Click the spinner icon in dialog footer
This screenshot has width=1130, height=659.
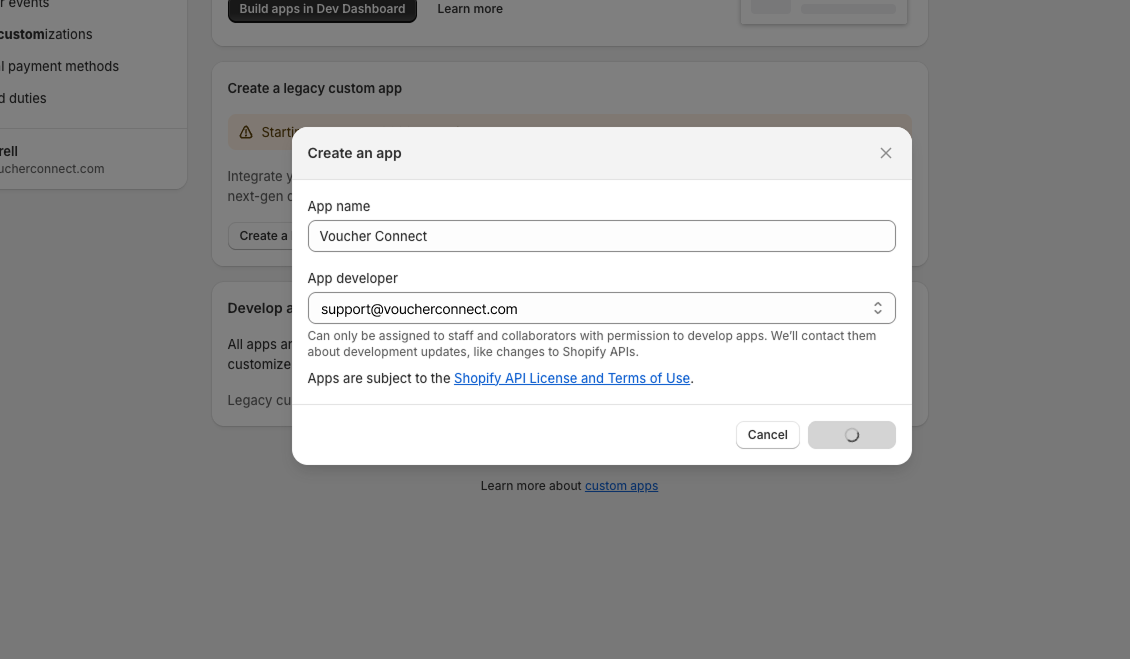click(852, 435)
